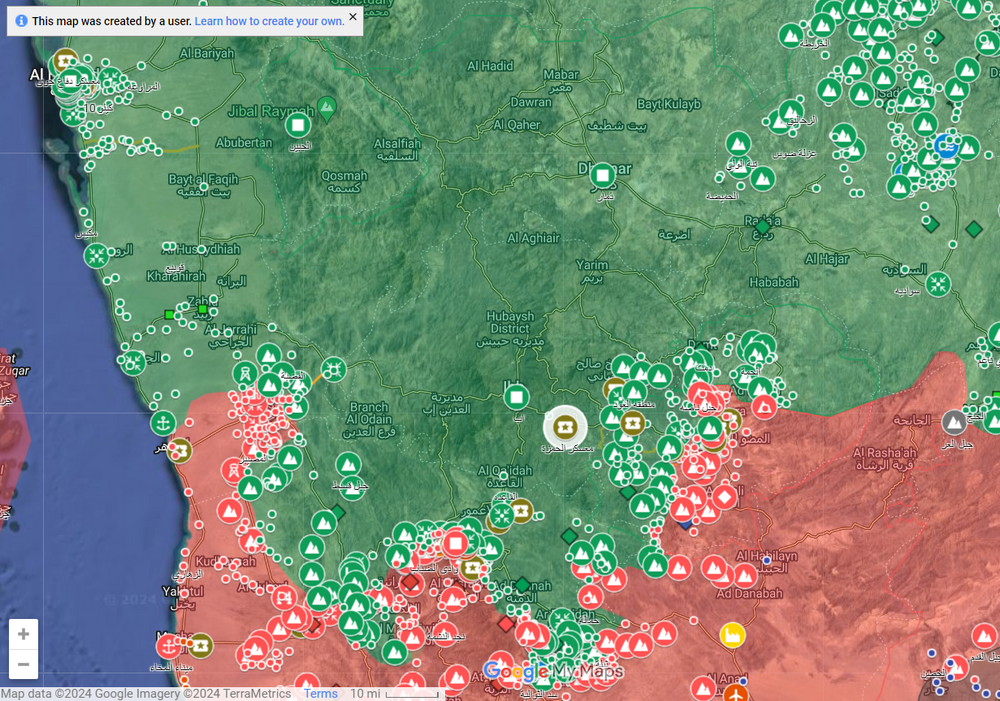Image resolution: width=1000 pixels, height=701 pixels.
Task: Open 'Learn how to create your own' link
Action: point(269,21)
